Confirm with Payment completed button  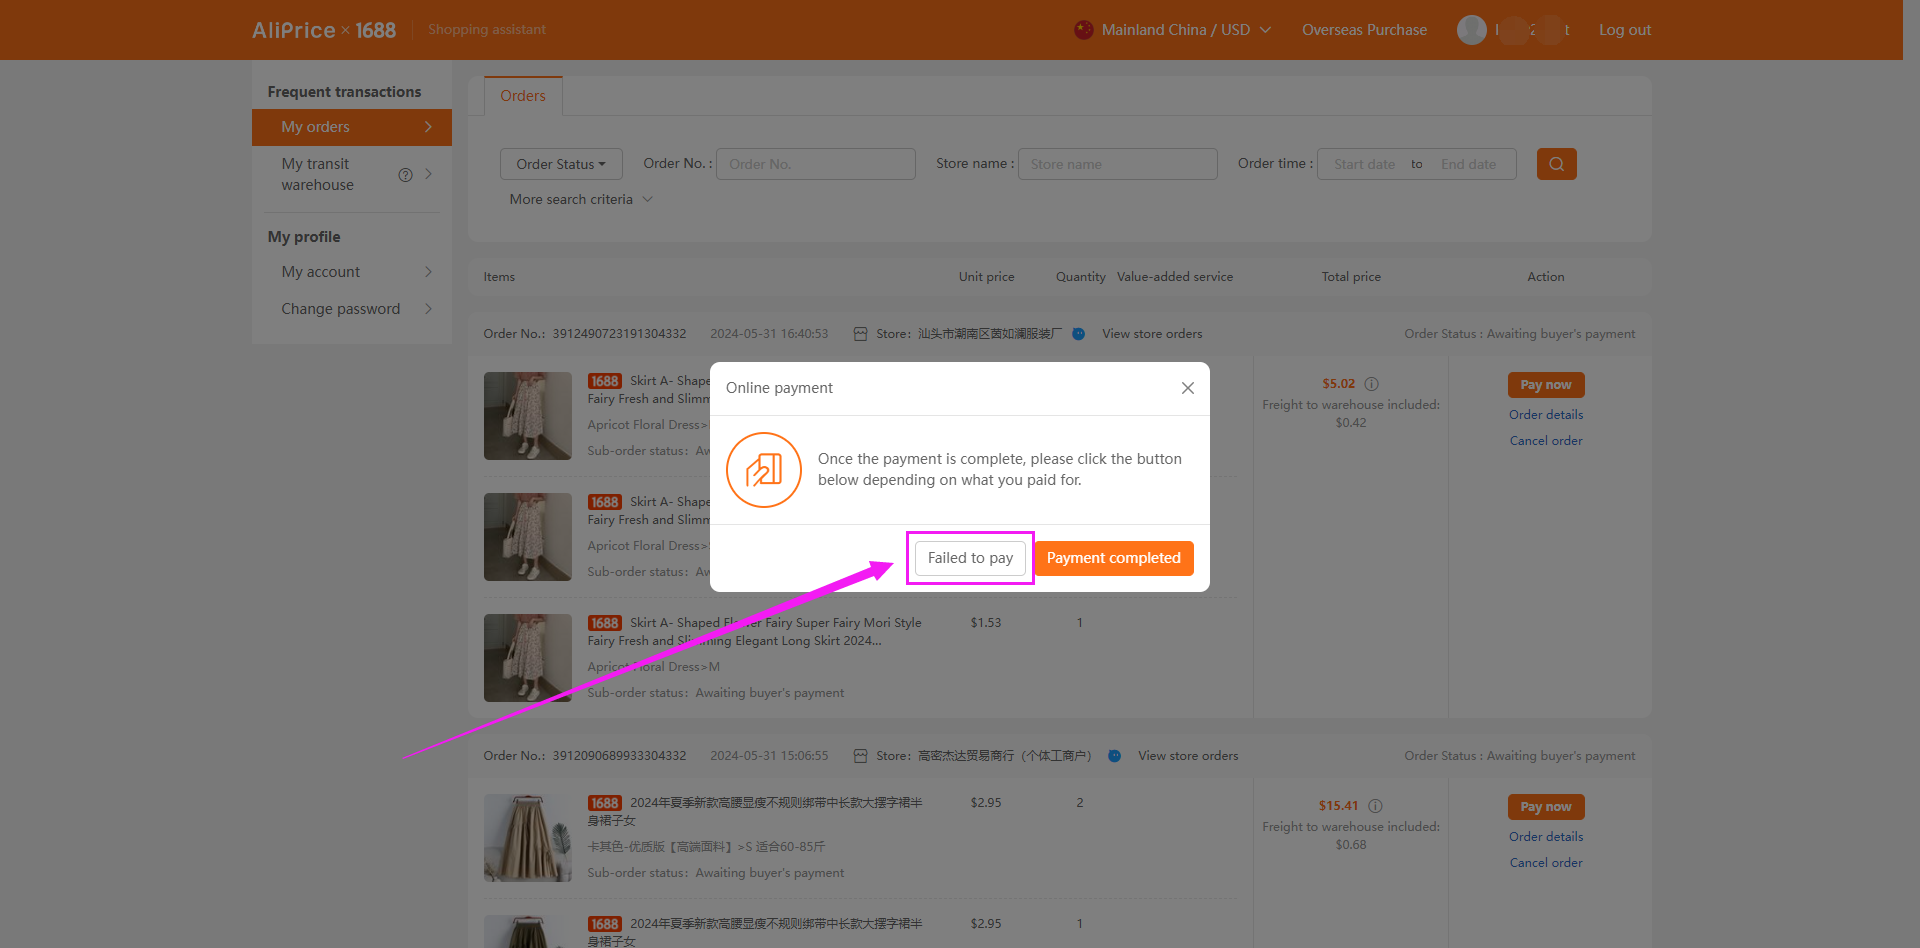coord(1114,558)
